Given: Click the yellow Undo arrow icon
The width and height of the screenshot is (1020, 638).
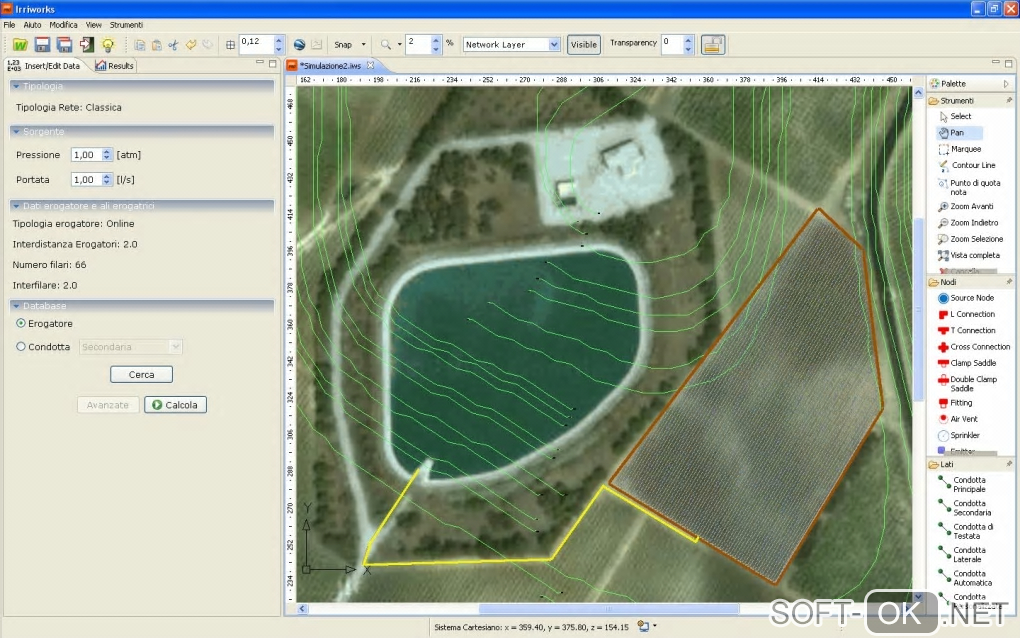Looking at the screenshot, I should pyautogui.click(x=191, y=45).
